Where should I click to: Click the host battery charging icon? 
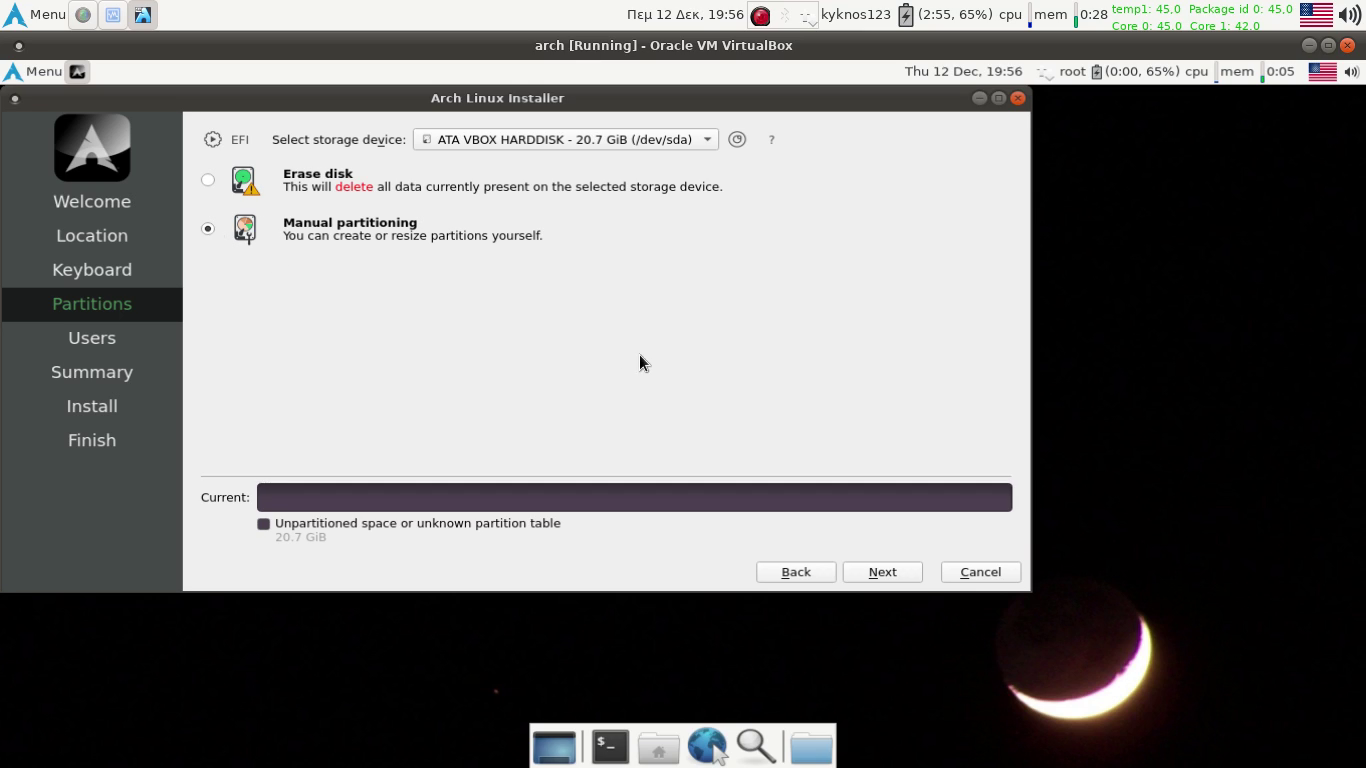[905, 15]
